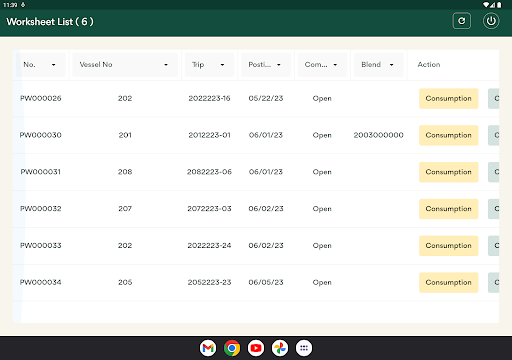Click trip 2072223-03
The image size is (512, 360).
[209, 209]
